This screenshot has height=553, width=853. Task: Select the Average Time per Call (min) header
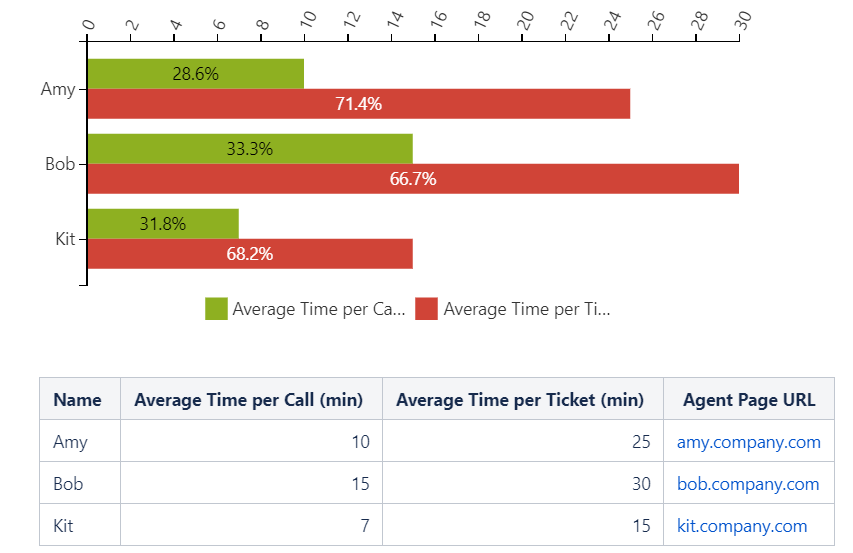[249, 400]
